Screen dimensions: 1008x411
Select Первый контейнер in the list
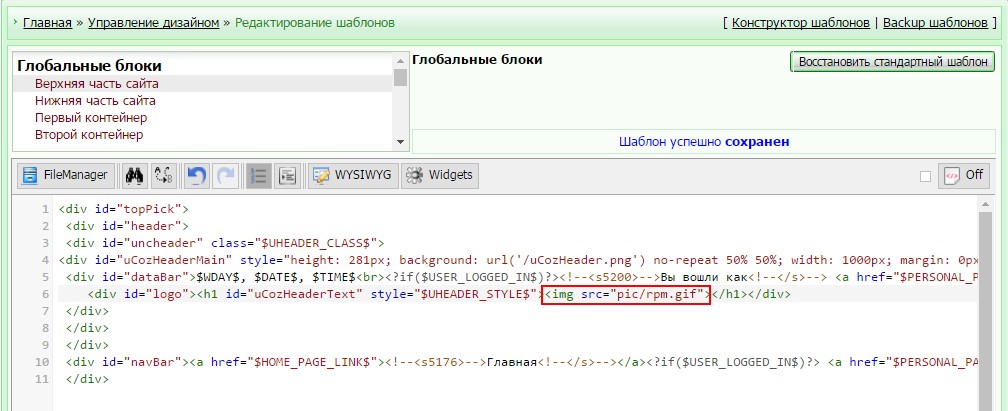[202, 118]
